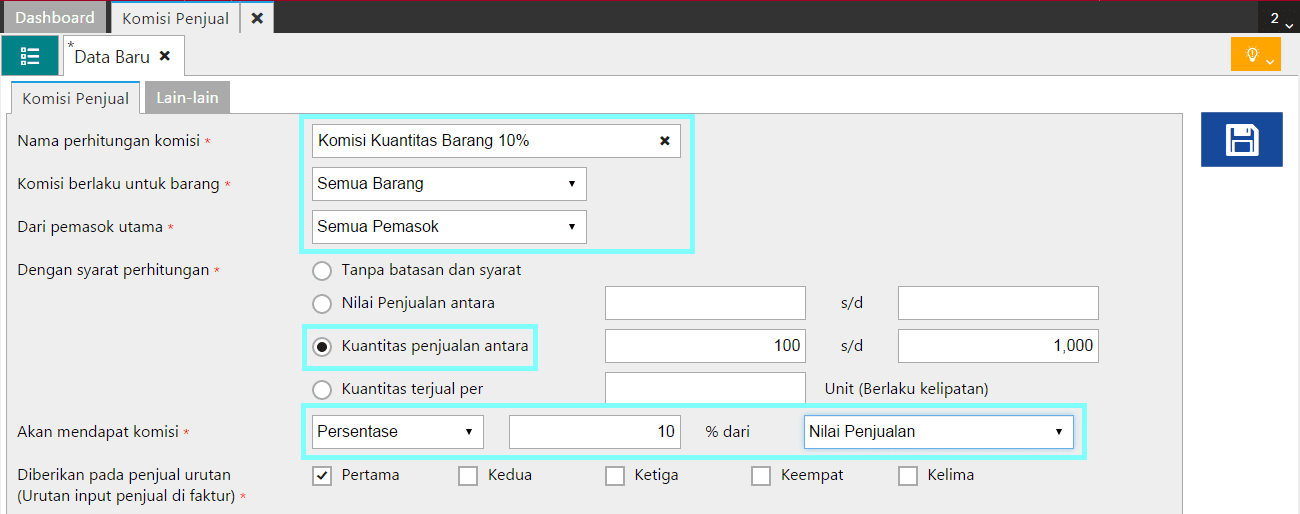Switch to the Lain-lain tab
This screenshot has height=514, width=1300.
click(188, 97)
